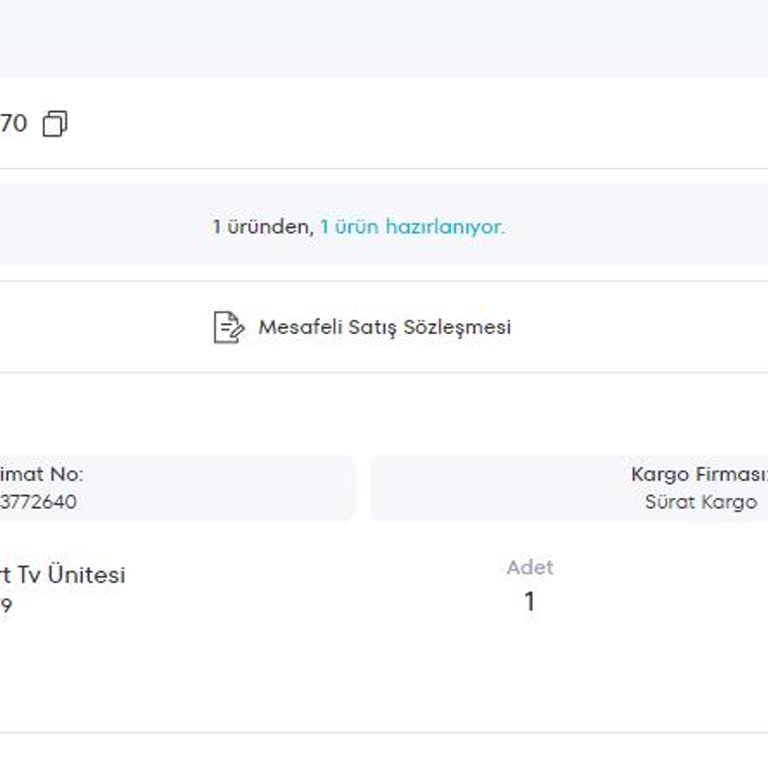
Task: Select the shipment number ending 3772640
Action: click(x=38, y=502)
